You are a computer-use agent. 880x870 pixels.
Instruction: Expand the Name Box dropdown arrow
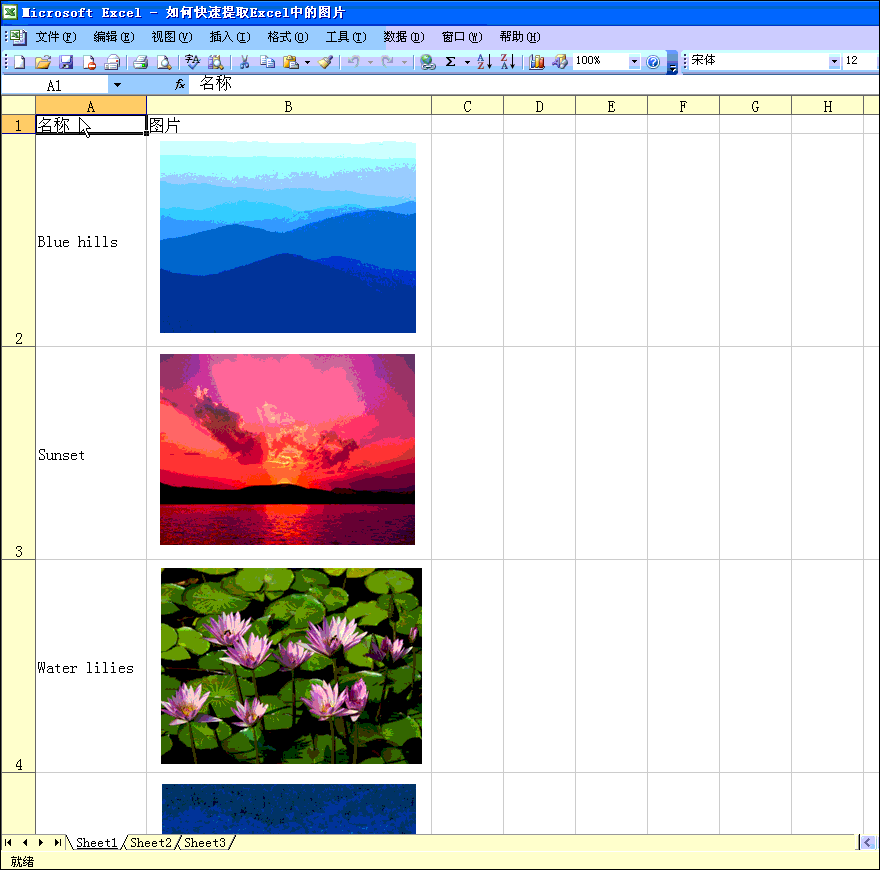pyautogui.click(x=117, y=86)
